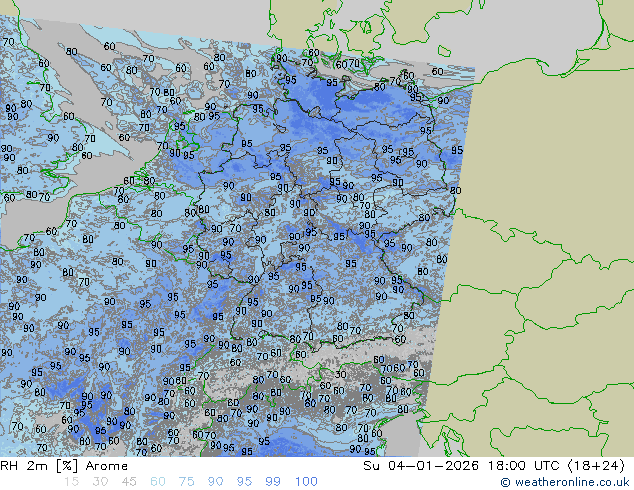The image size is (634, 490).
Task: Select the 'RH 2m [%]' title text
Action: tap(39, 466)
